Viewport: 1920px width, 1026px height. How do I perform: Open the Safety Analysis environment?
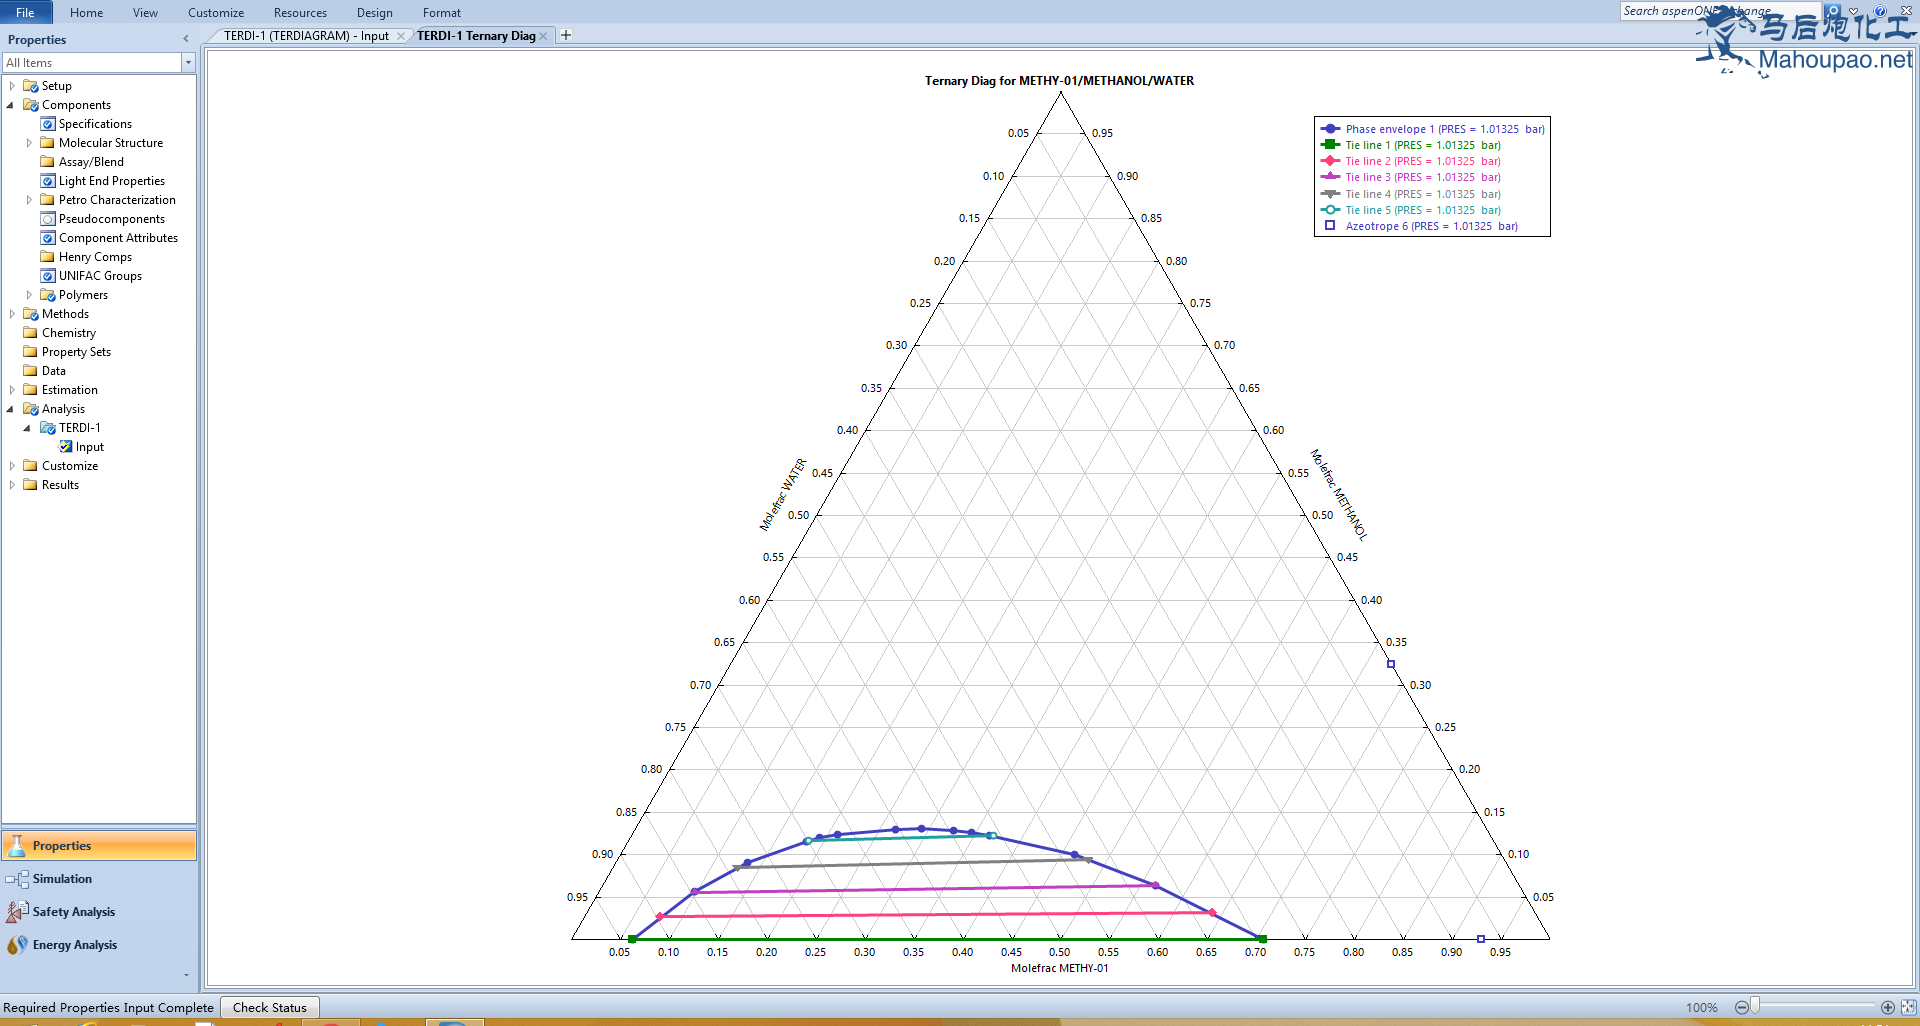[99, 912]
